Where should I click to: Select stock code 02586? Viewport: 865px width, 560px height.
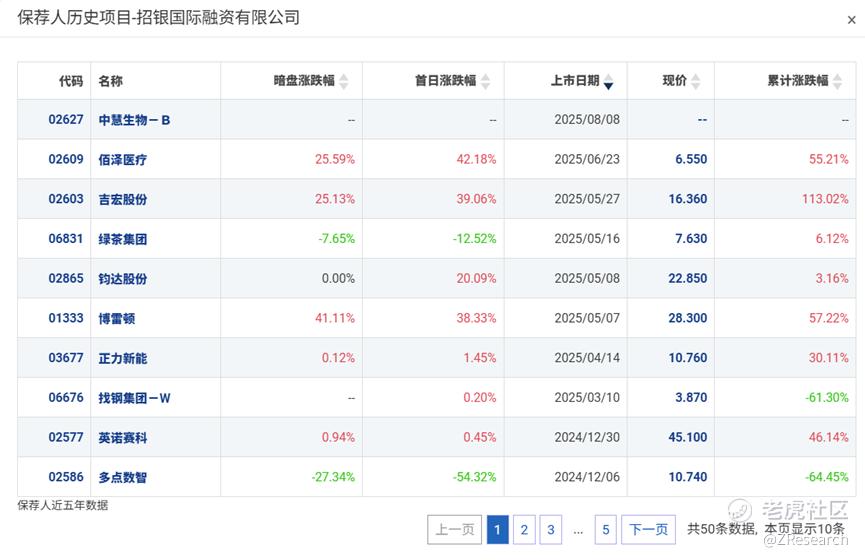[66, 477]
